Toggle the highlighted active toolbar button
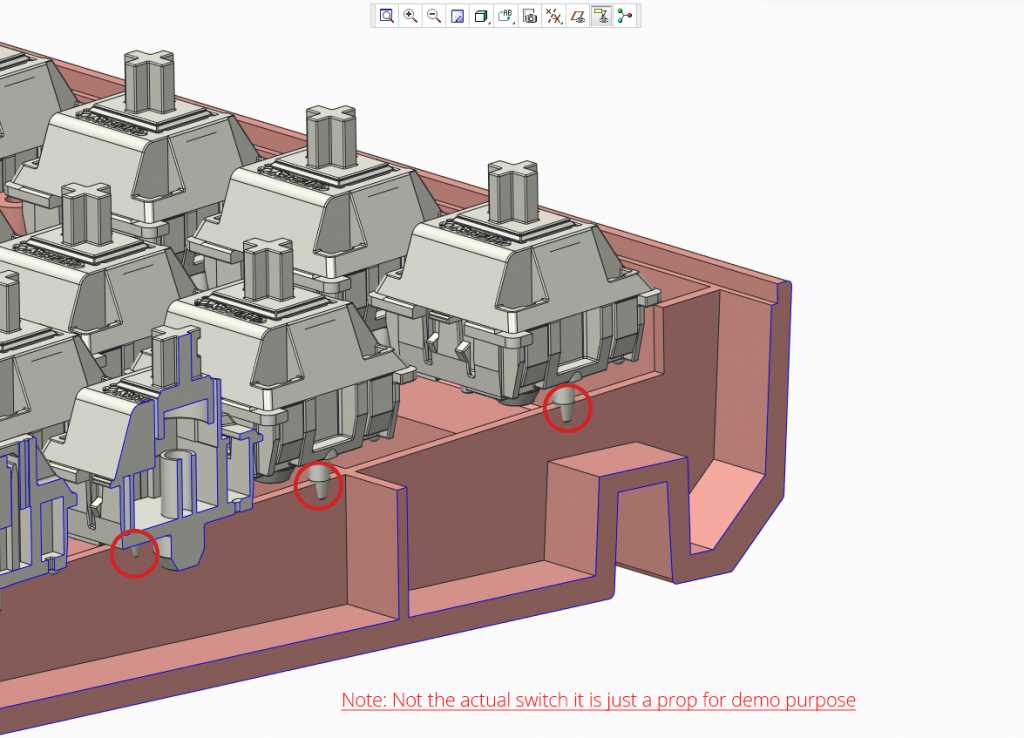Screen dimensions: 1024x738 [601, 16]
